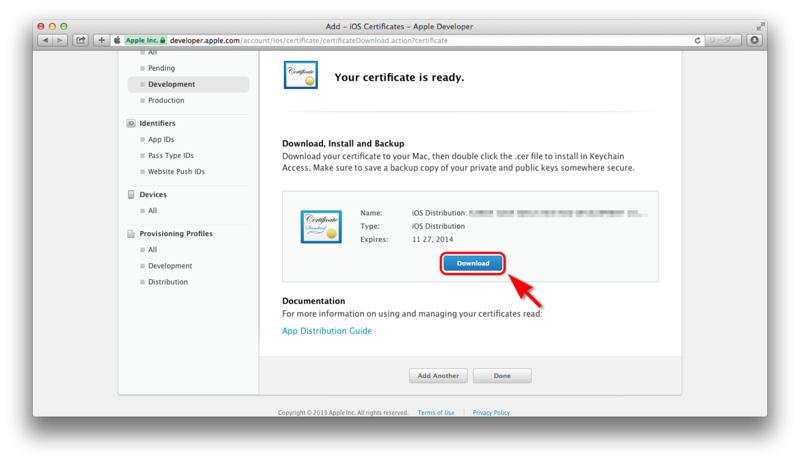800x462 pixels.
Task: Click the Apple Inc. secure certificate badge
Action: click(145, 40)
